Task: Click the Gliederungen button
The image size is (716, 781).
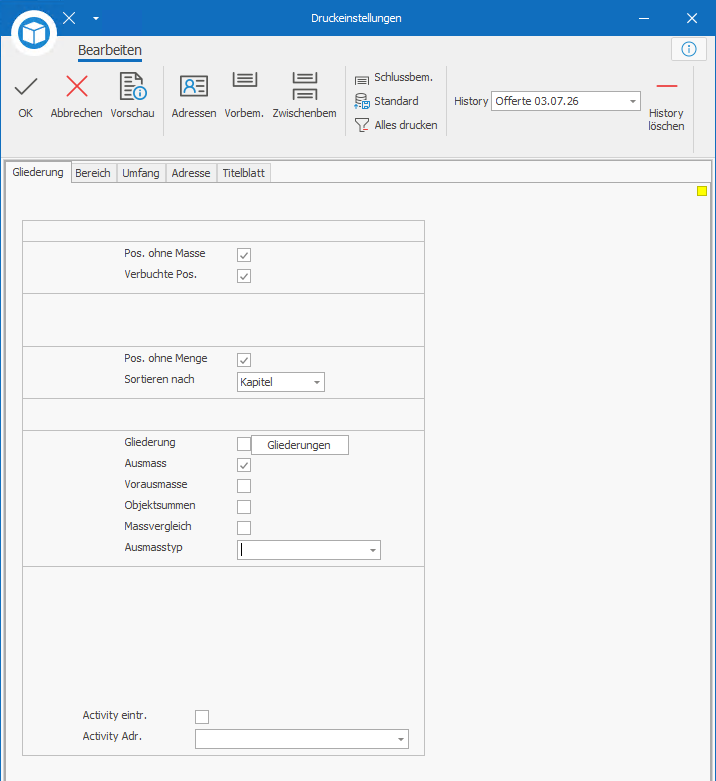Action: (x=300, y=445)
